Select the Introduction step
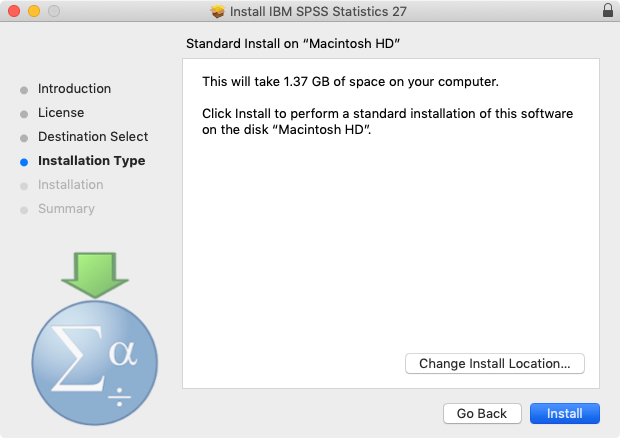620x438 pixels. coord(74,89)
